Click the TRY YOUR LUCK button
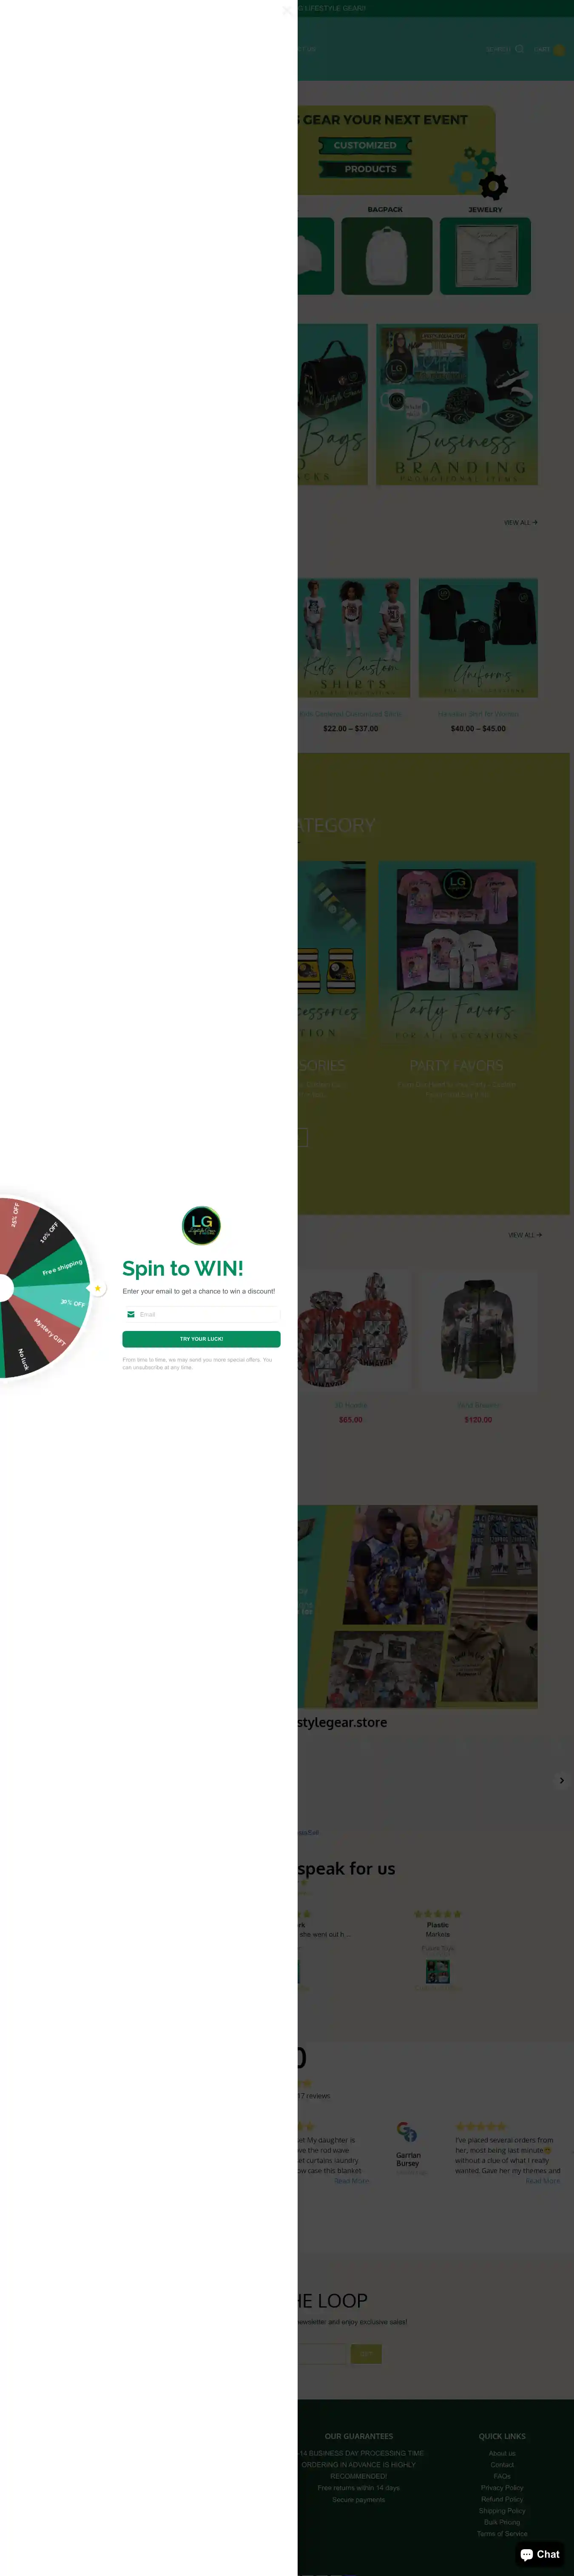This screenshot has height=2576, width=574. coord(201,1339)
